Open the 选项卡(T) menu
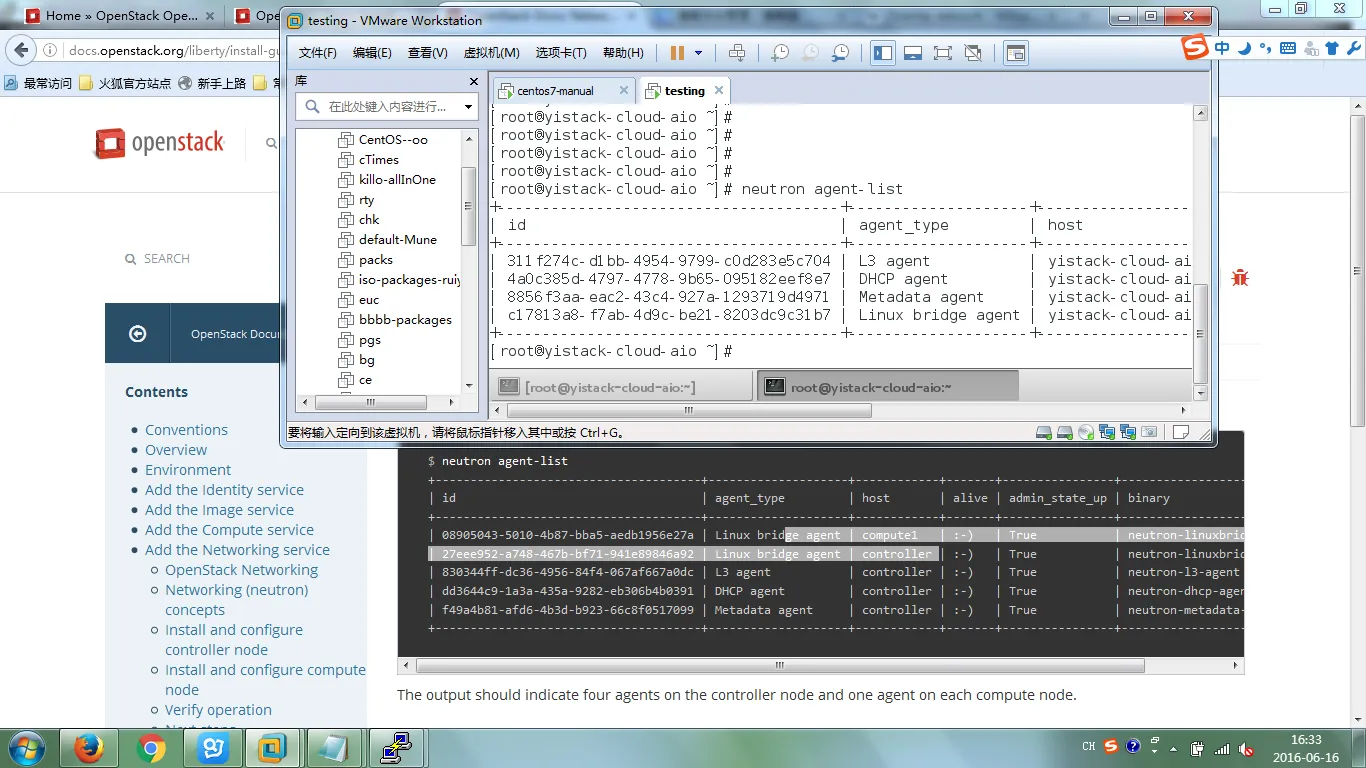This screenshot has height=768, width=1366. 561,53
